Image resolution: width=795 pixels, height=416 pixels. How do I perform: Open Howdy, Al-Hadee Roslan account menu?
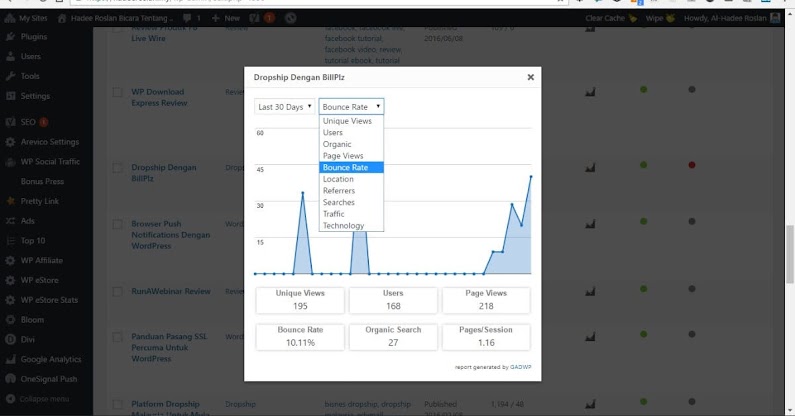[x=732, y=18]
